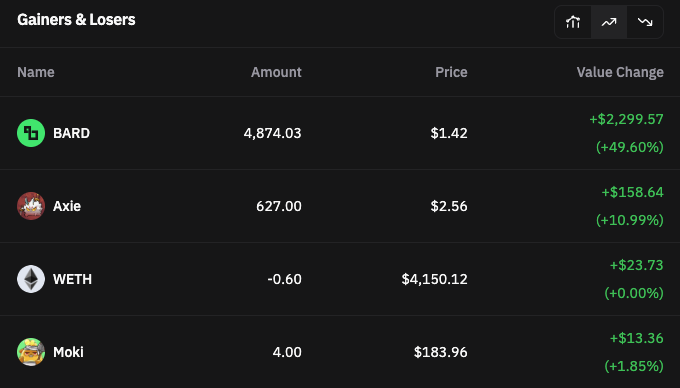Image resolution: width=680 pixels, height=388 pixels.
Task: Sort by the Value Change column header
Action: tap(620, 72)
